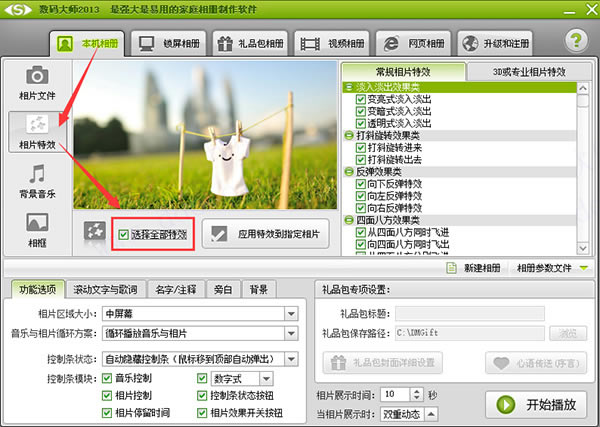The height and width of the screenshot is (427, 600).
Task: Disable the 音乐控制 checkbox
Action: point(107,379)
